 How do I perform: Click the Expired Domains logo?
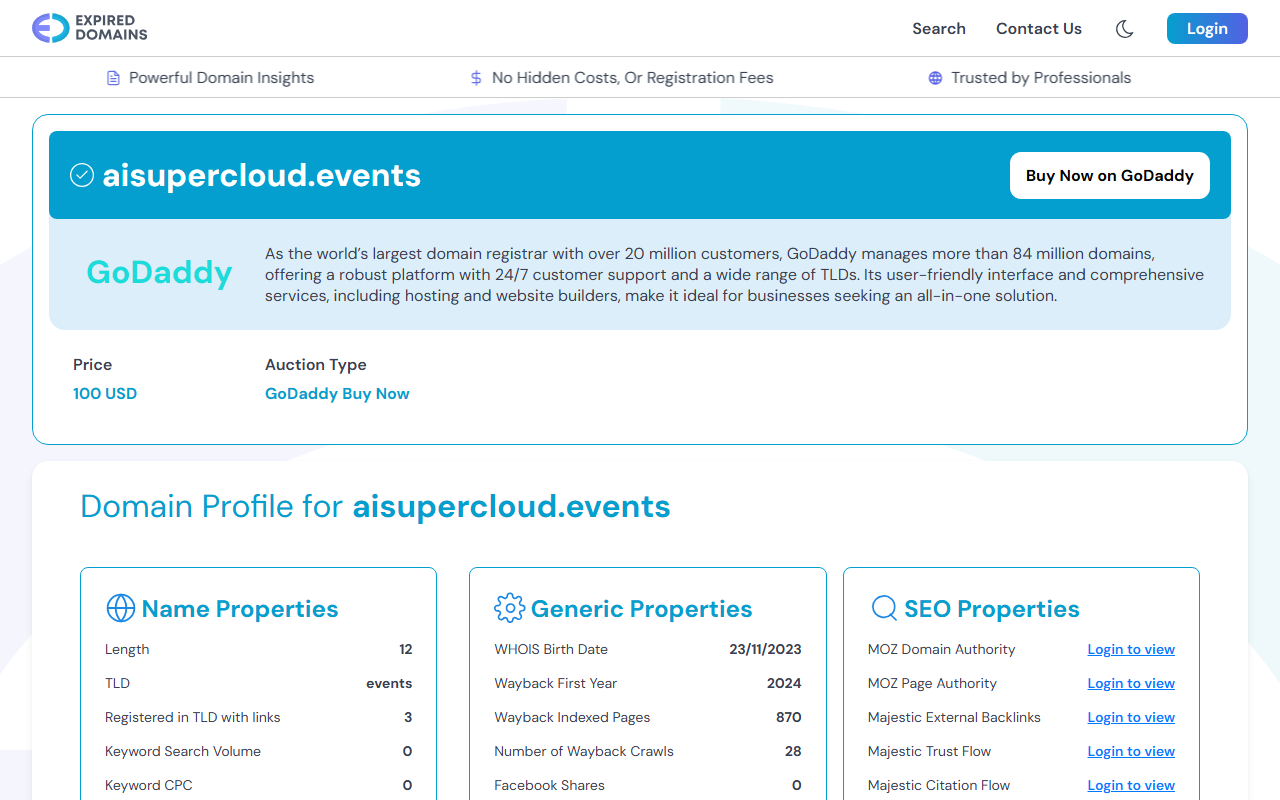tap(90, 28)
